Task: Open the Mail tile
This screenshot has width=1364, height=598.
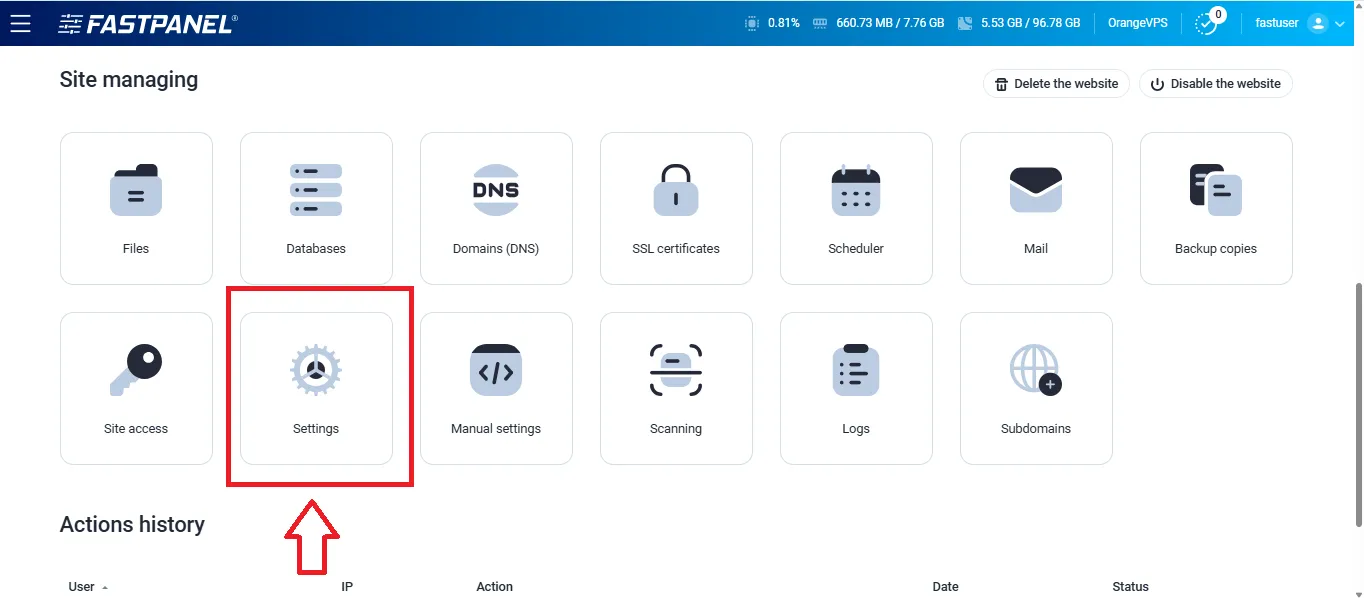Action: coord(1036,208)
